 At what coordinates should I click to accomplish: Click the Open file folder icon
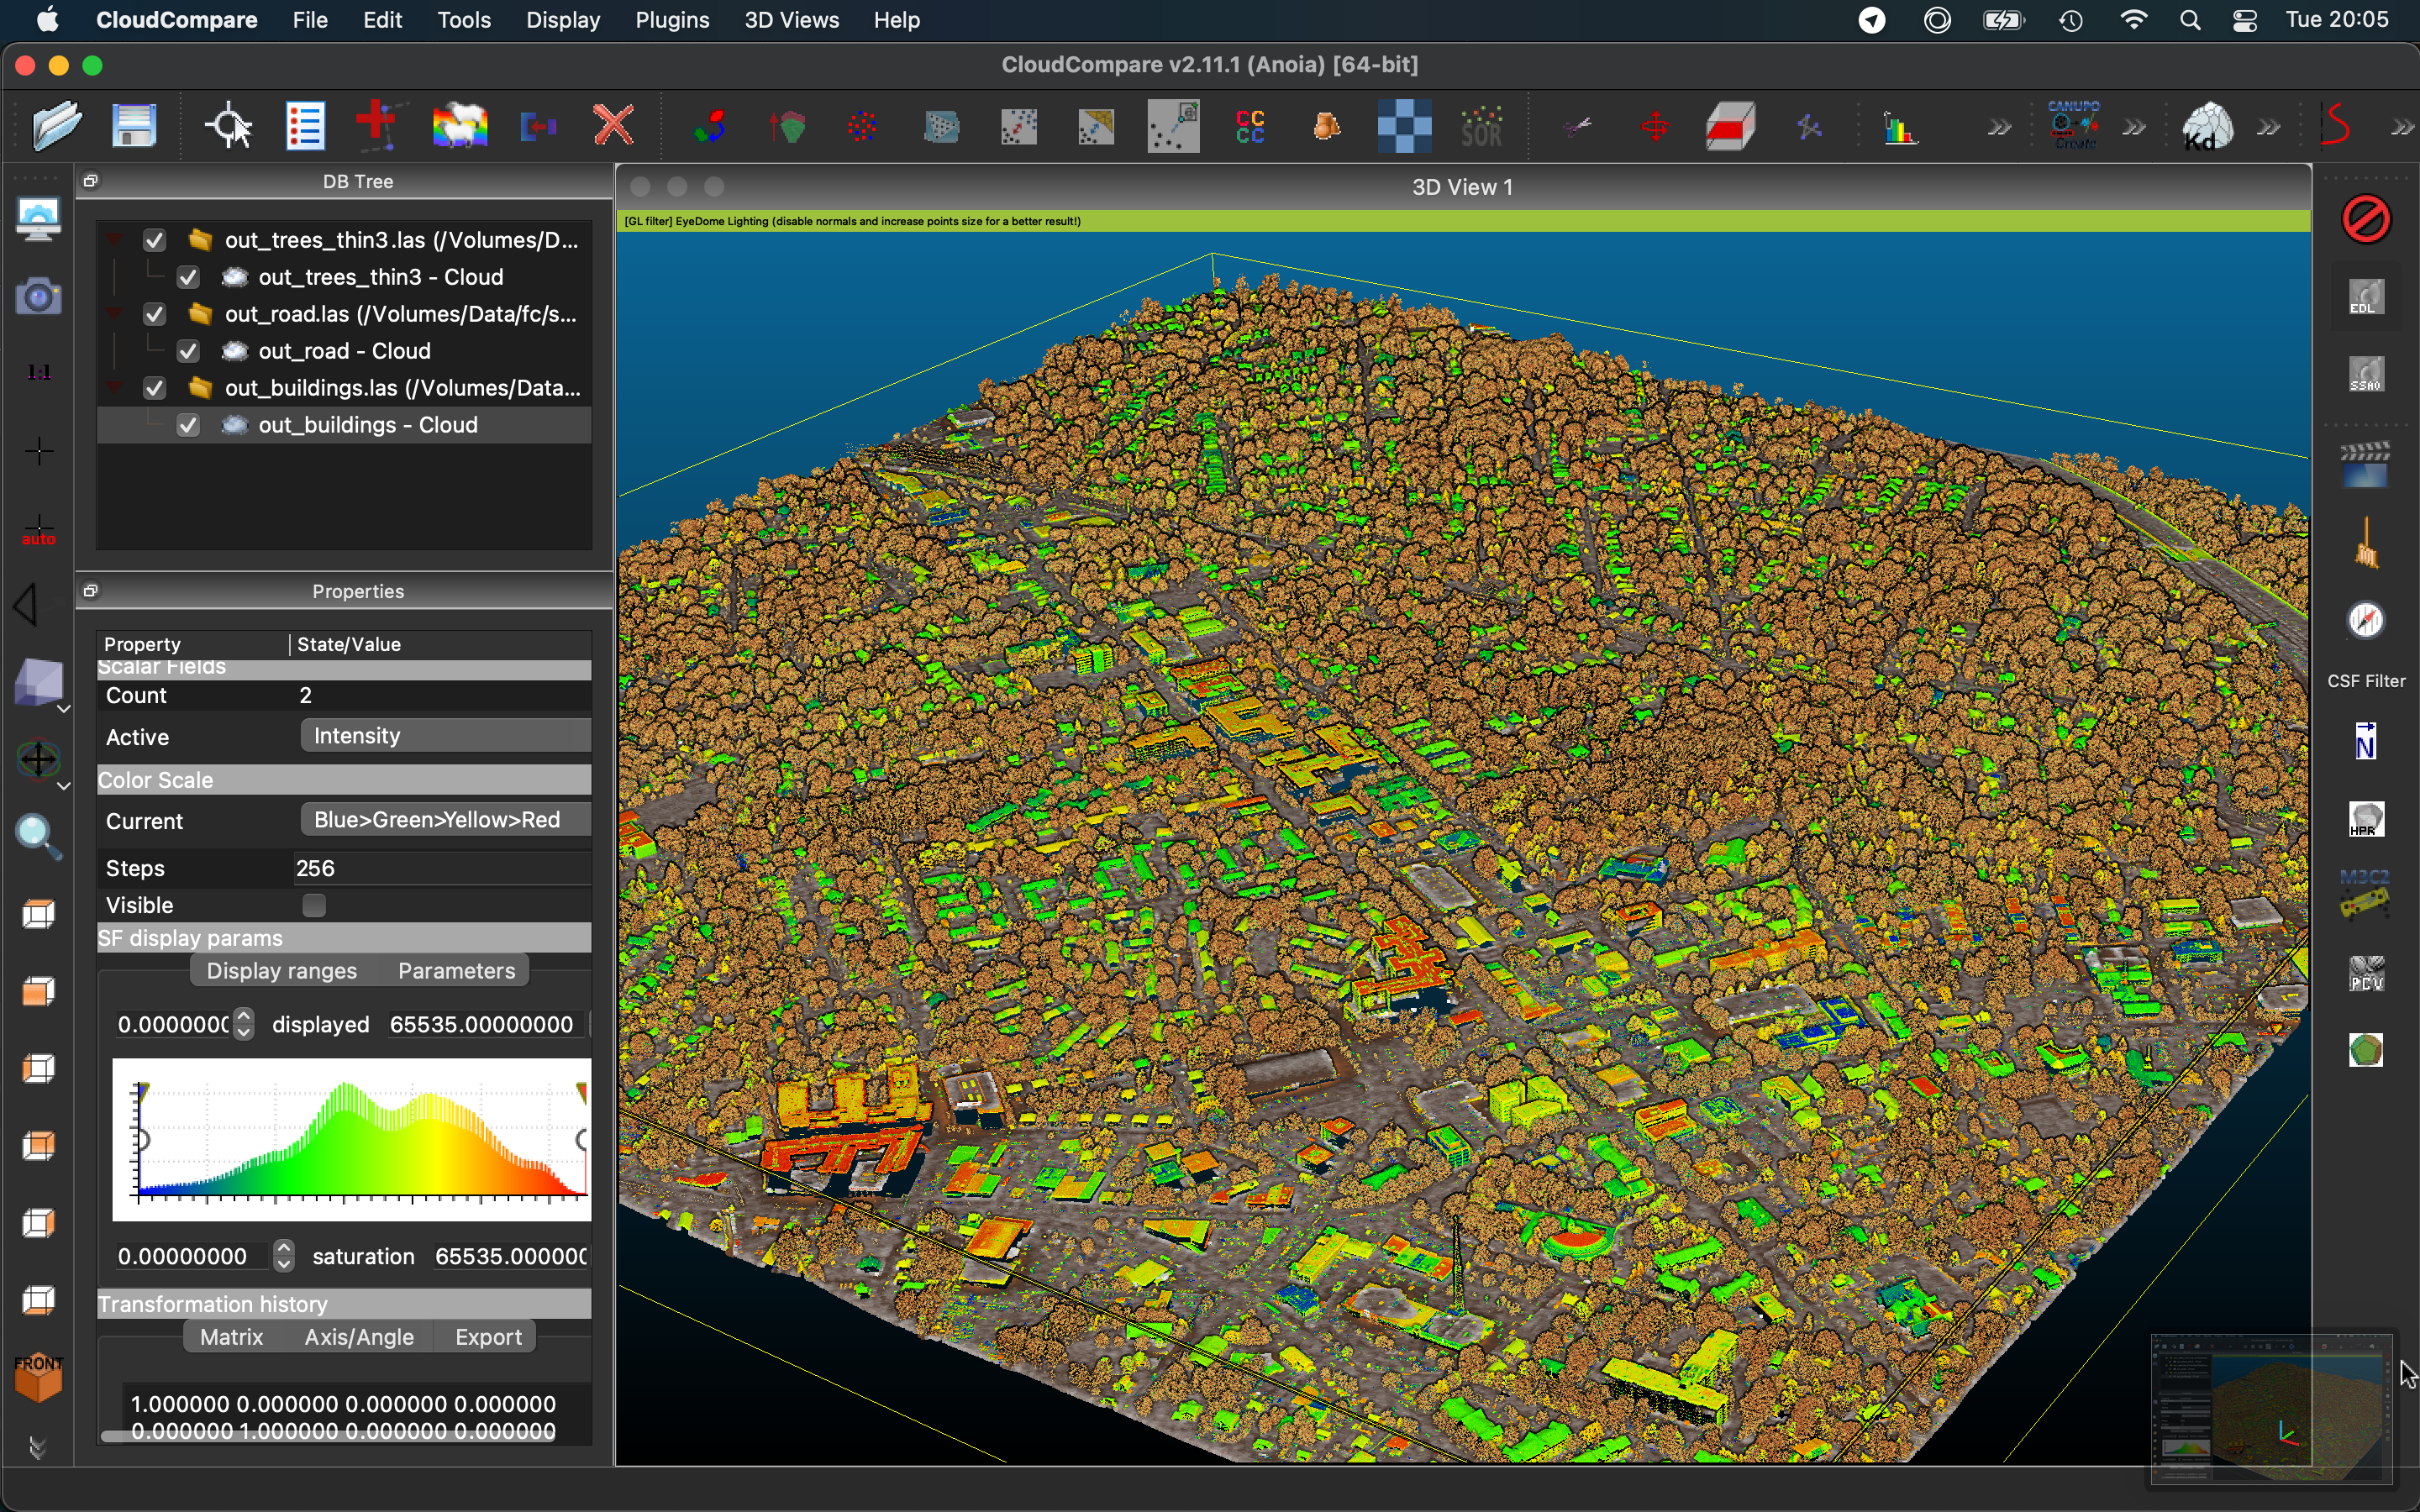coord(56,126)
